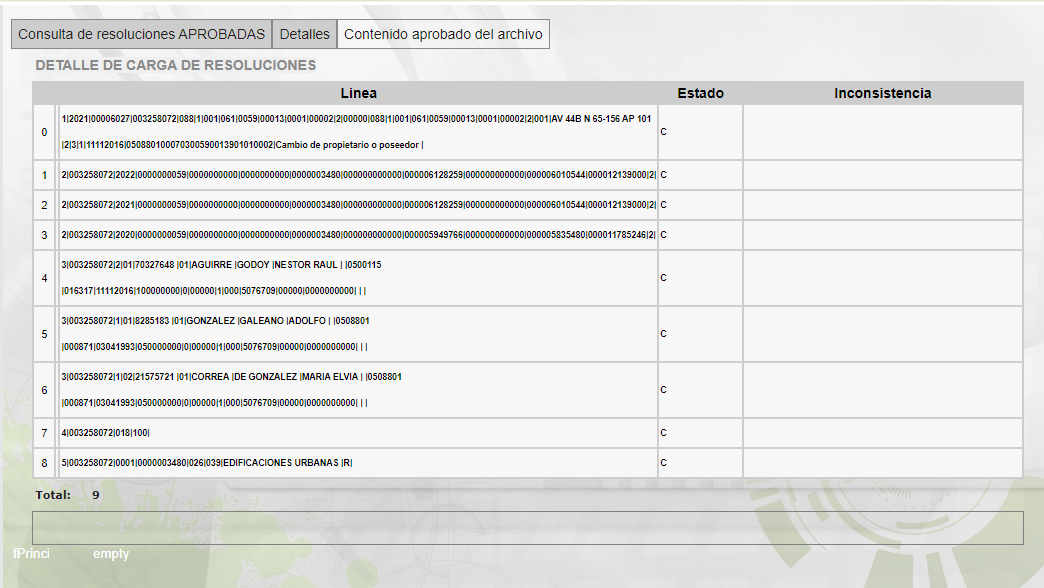1044x588 pixels.
Task: Click row number 3 cell
Action: [x=45, y=235]
